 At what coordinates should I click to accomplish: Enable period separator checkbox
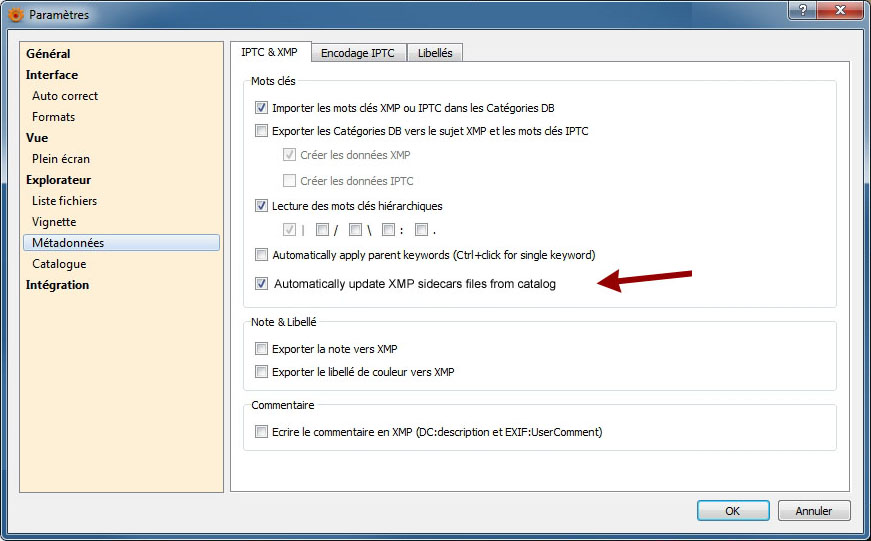(422, 229)
